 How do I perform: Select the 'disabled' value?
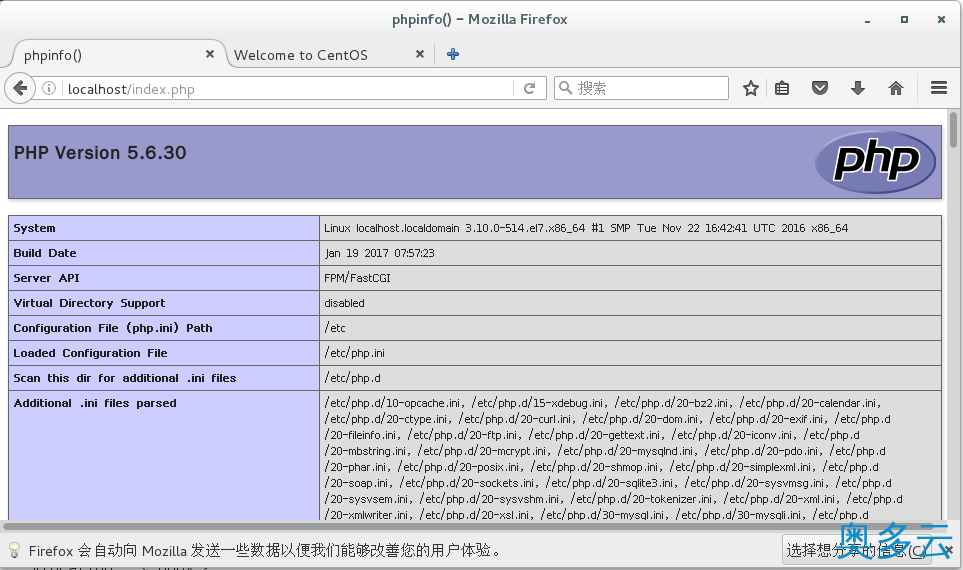[x=345, y=303]
